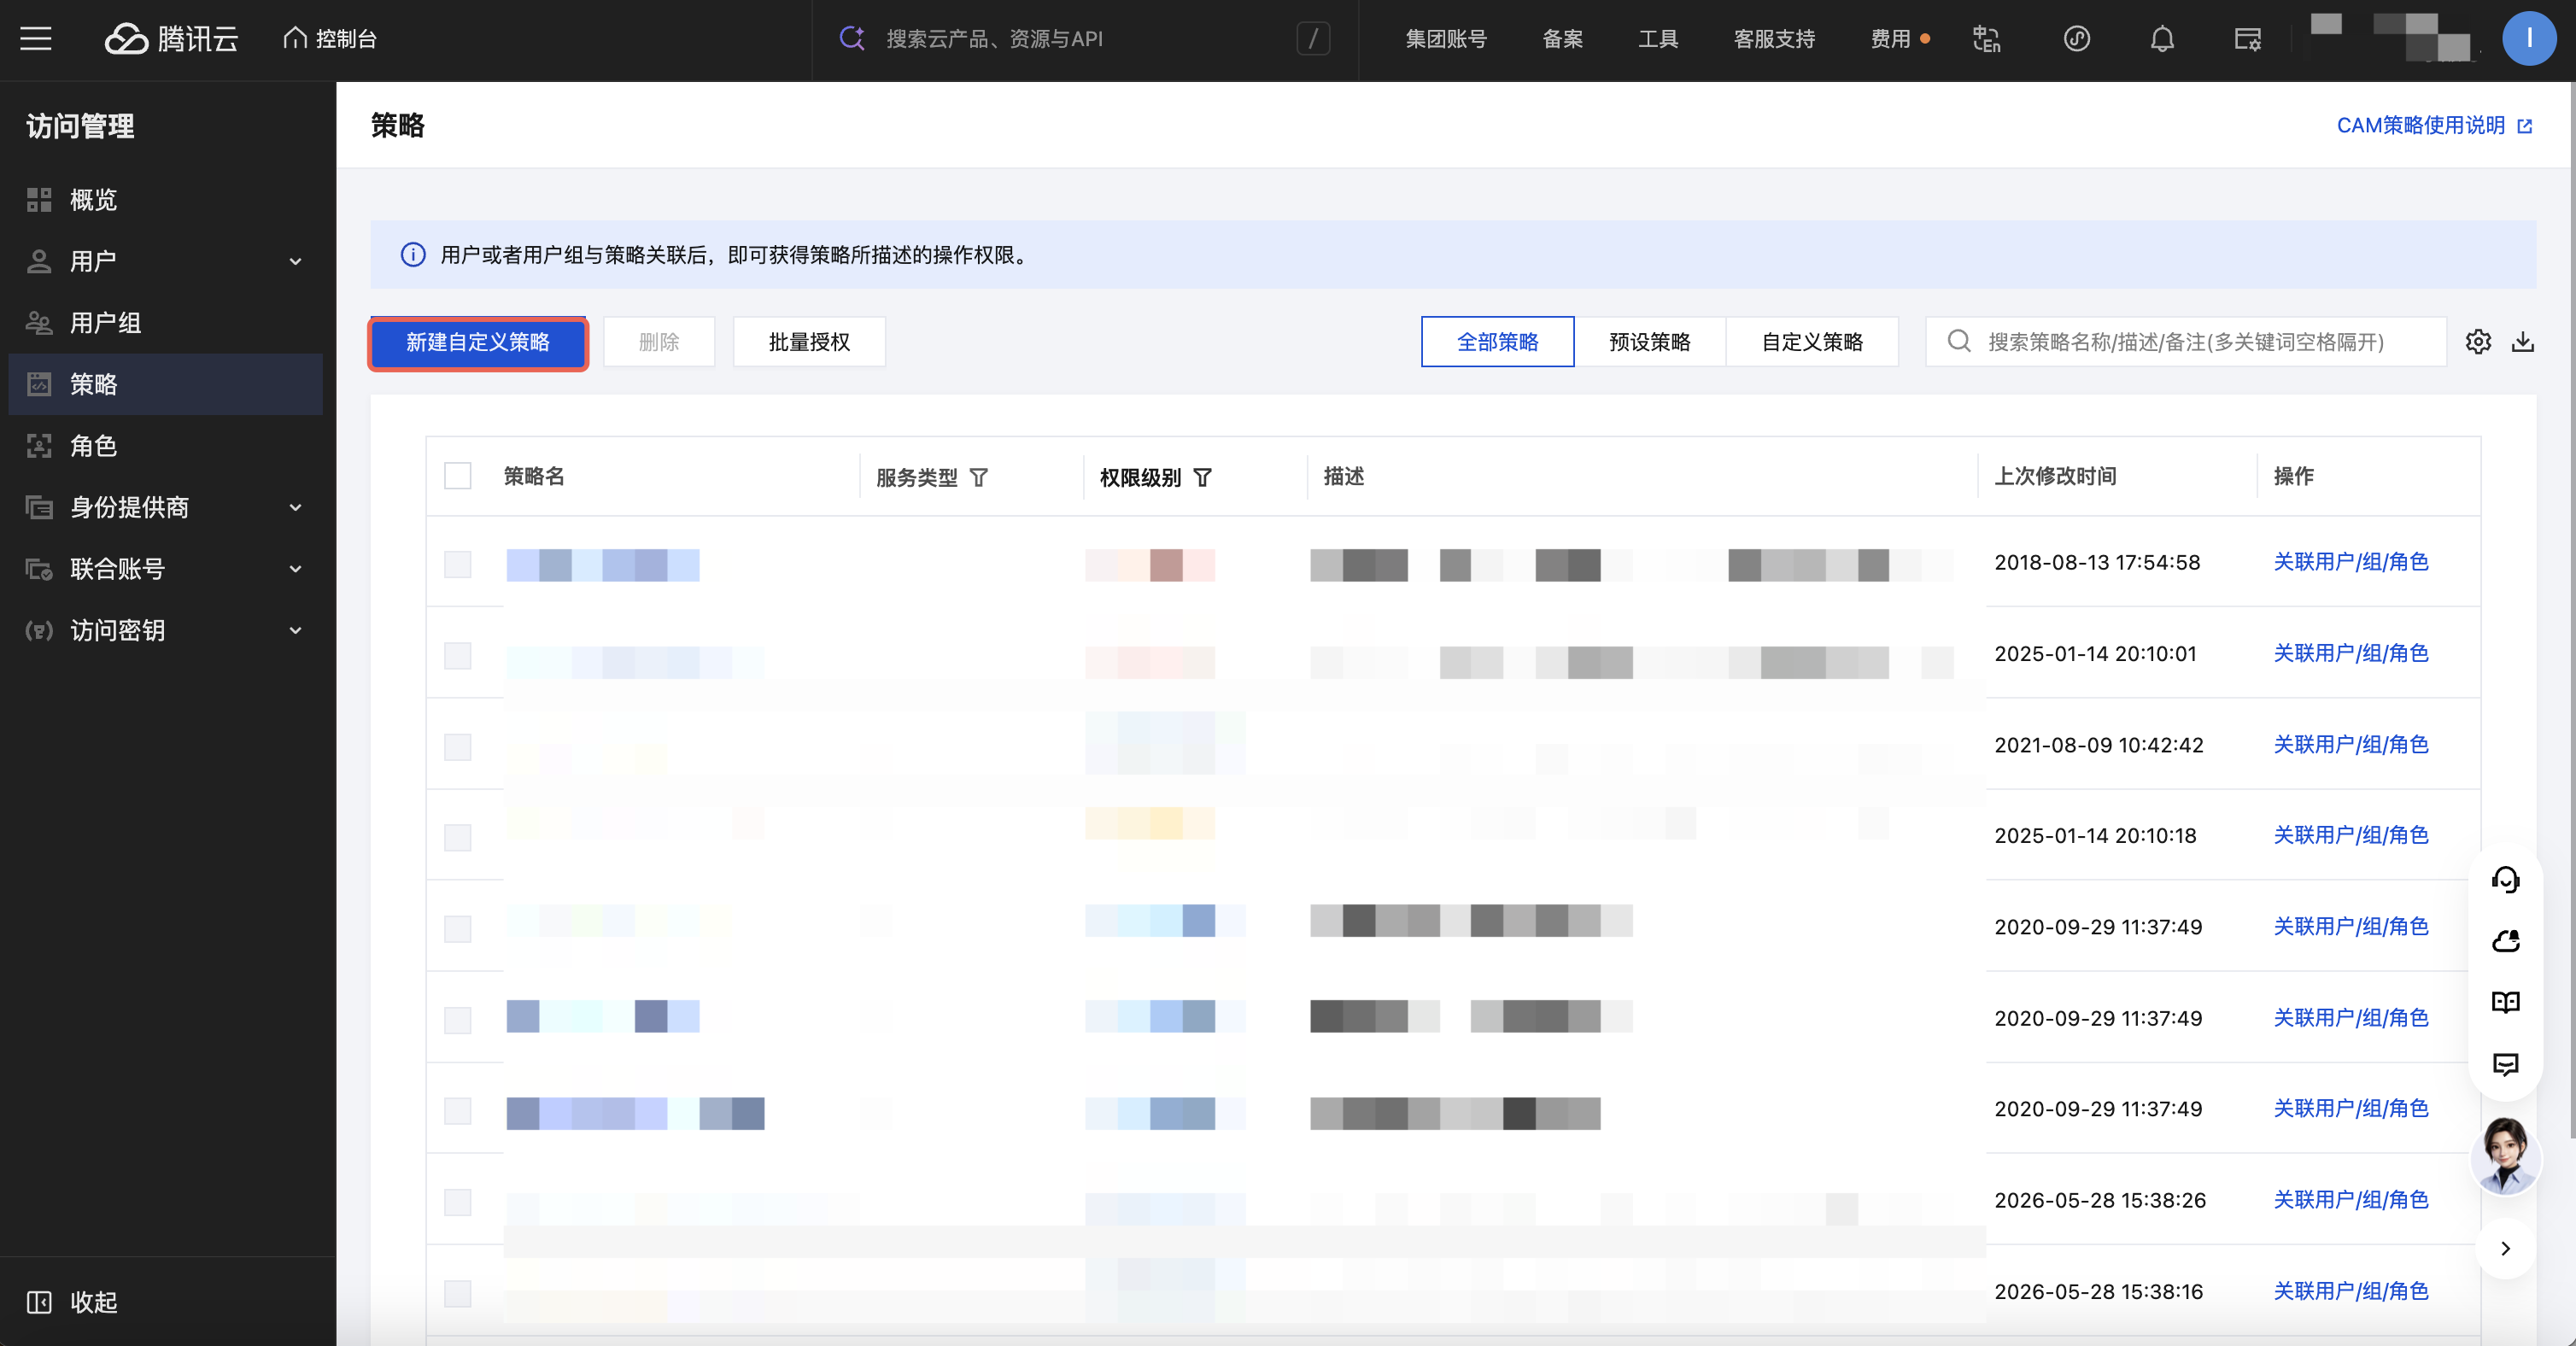This screenshot has height=1346, width=2576.
Task: Select the 全部策略 tab
Action: pos(1497,342)
